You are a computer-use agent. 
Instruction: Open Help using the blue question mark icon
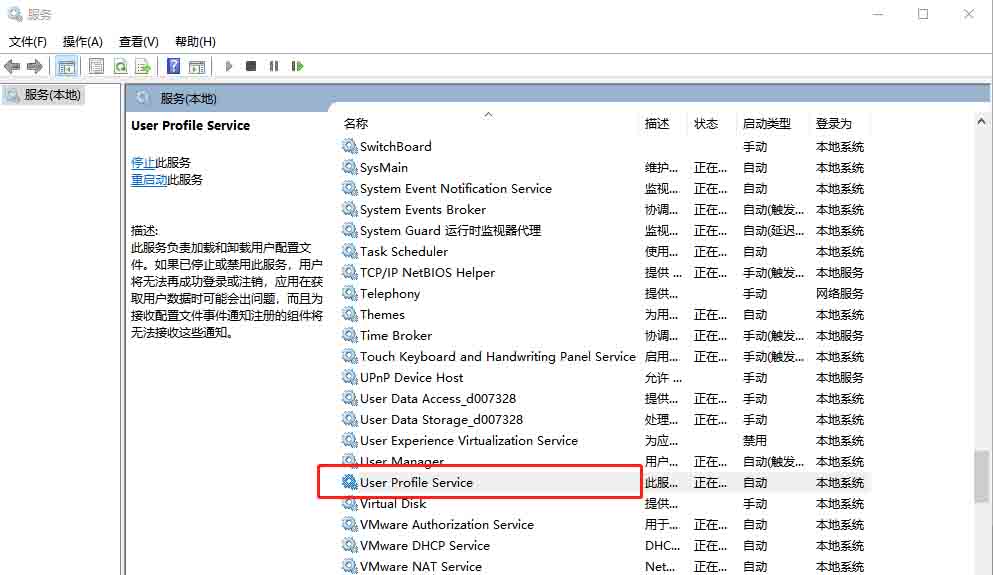173,66
